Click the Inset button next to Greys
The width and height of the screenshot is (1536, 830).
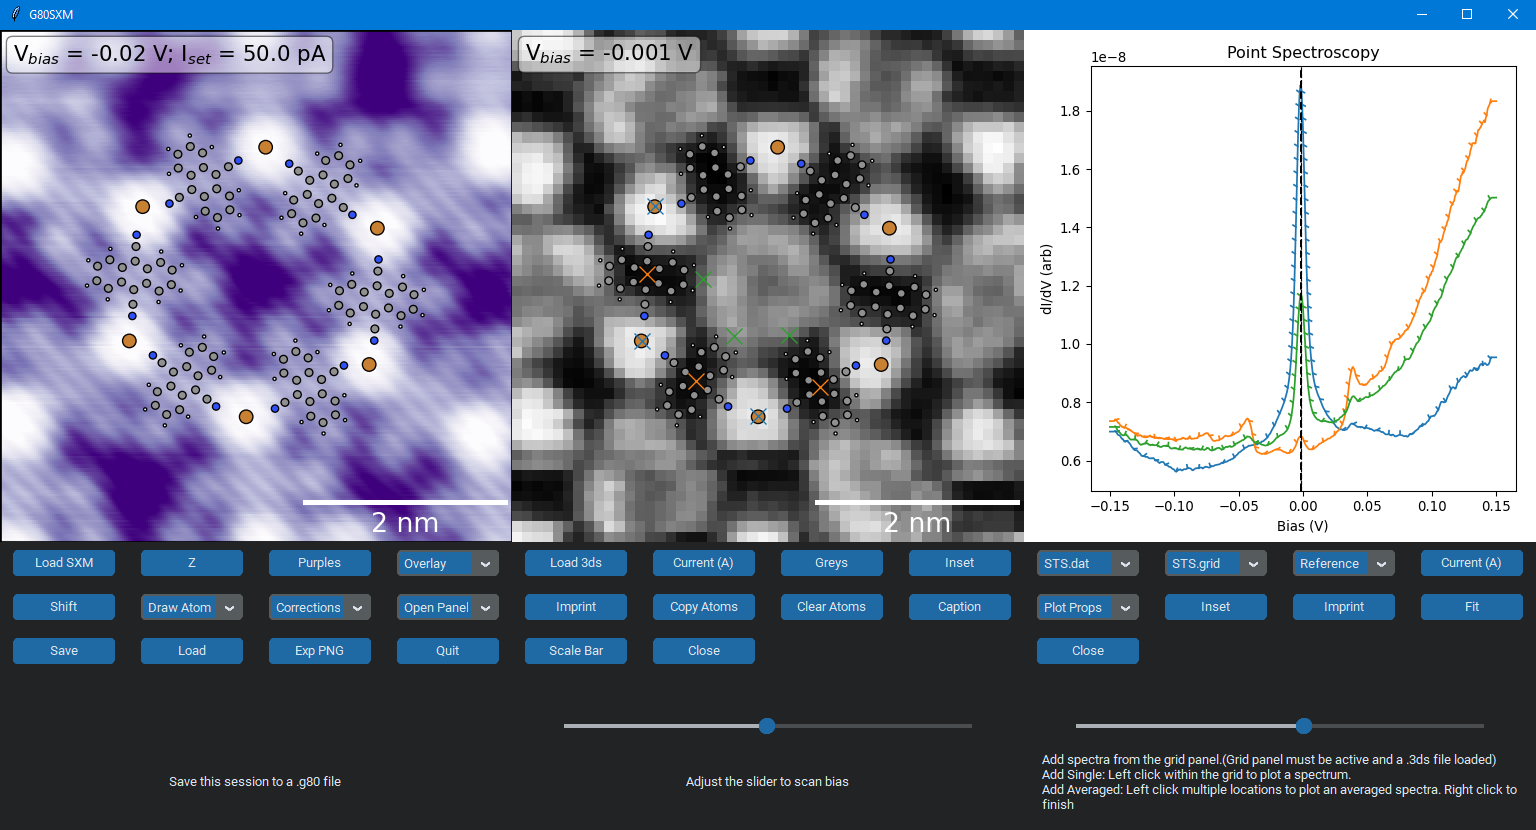tap(960, 563)
